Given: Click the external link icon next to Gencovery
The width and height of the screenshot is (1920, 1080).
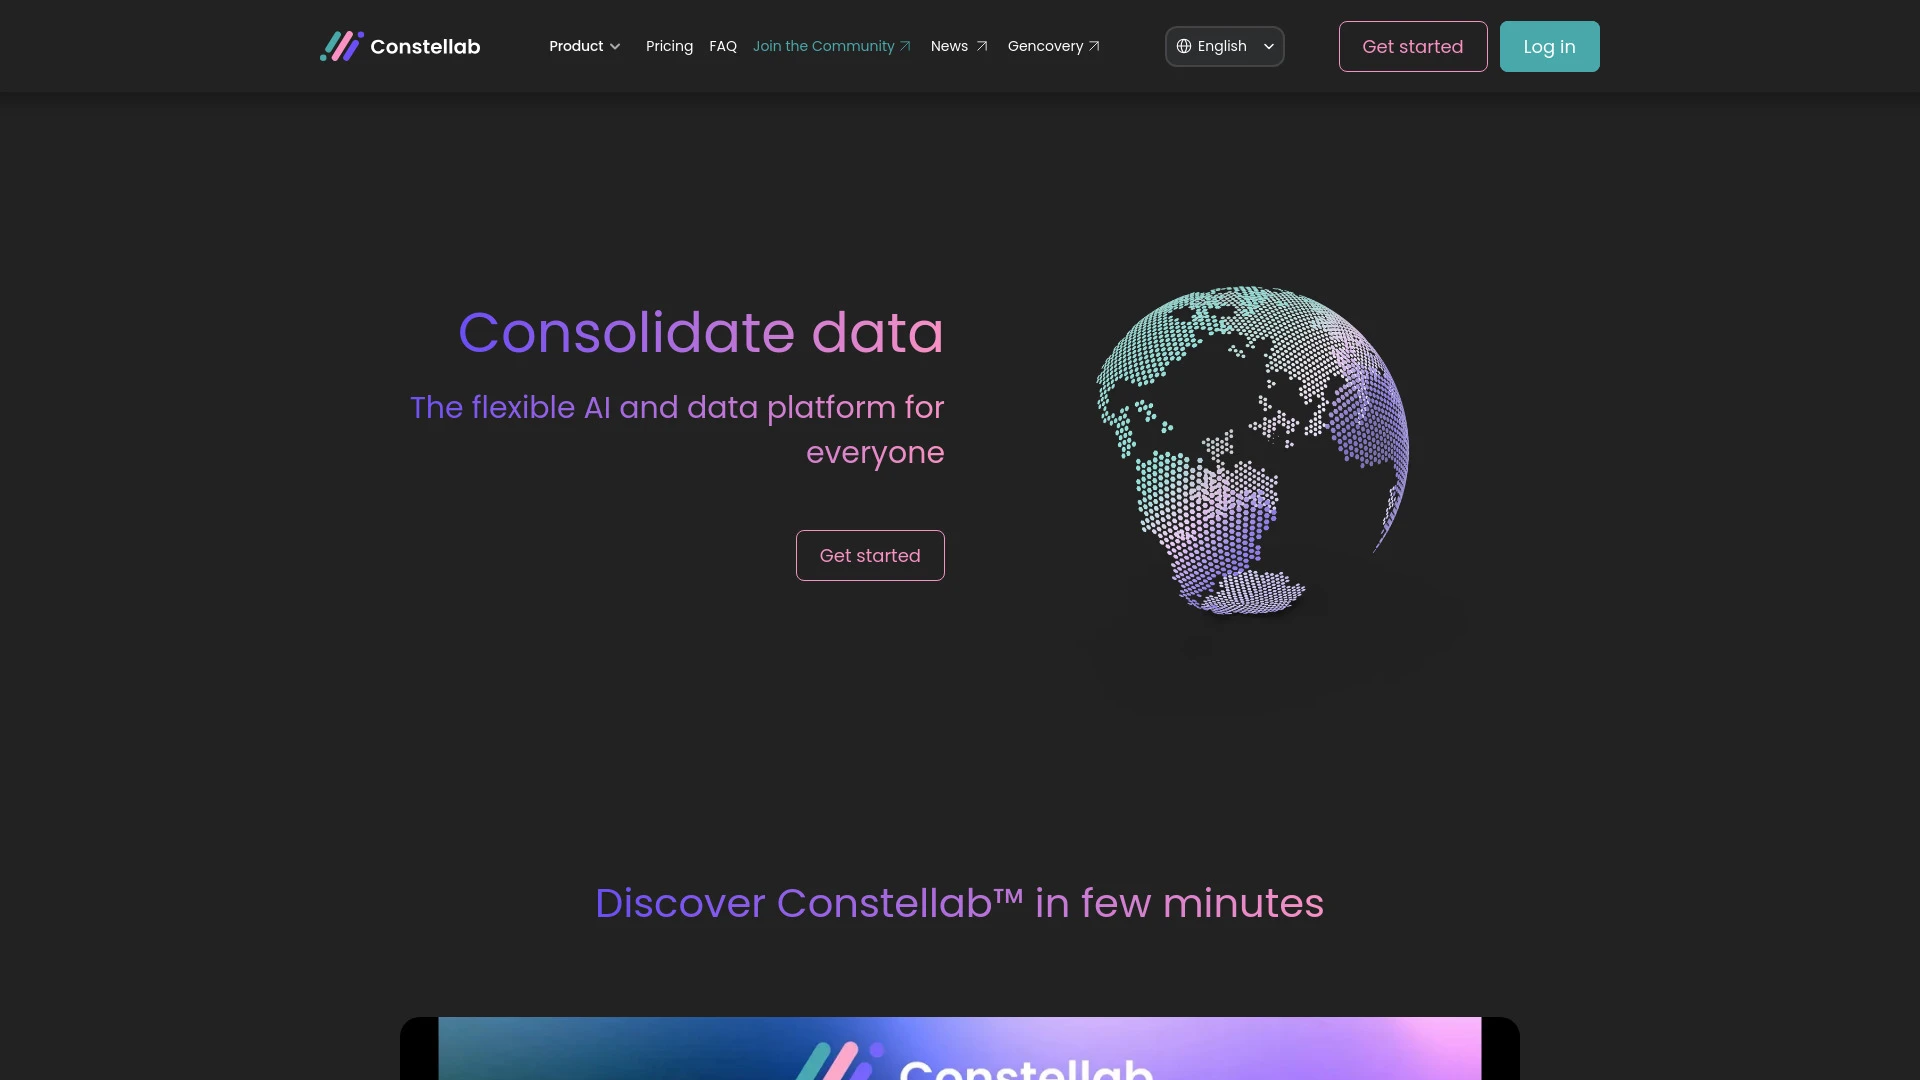Looking at the screenshot, I should point(1095,46).
